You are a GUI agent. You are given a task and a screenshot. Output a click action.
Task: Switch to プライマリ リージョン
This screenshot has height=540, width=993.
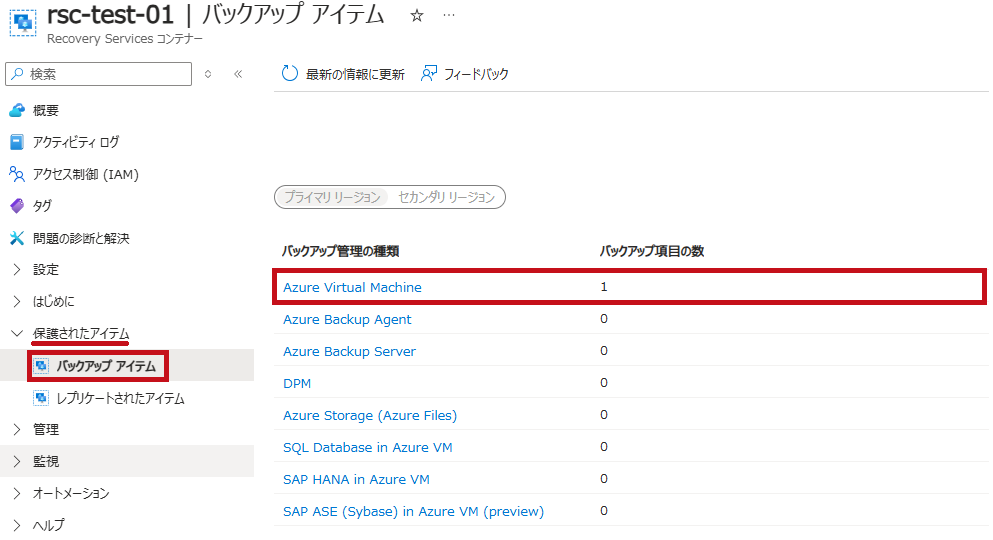tap(332, 197)
